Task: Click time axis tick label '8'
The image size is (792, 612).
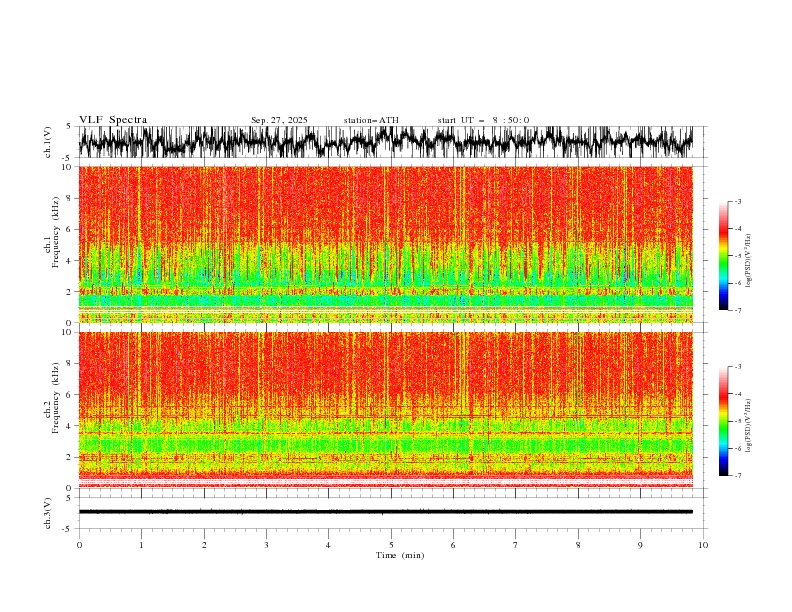Action: 578,545
